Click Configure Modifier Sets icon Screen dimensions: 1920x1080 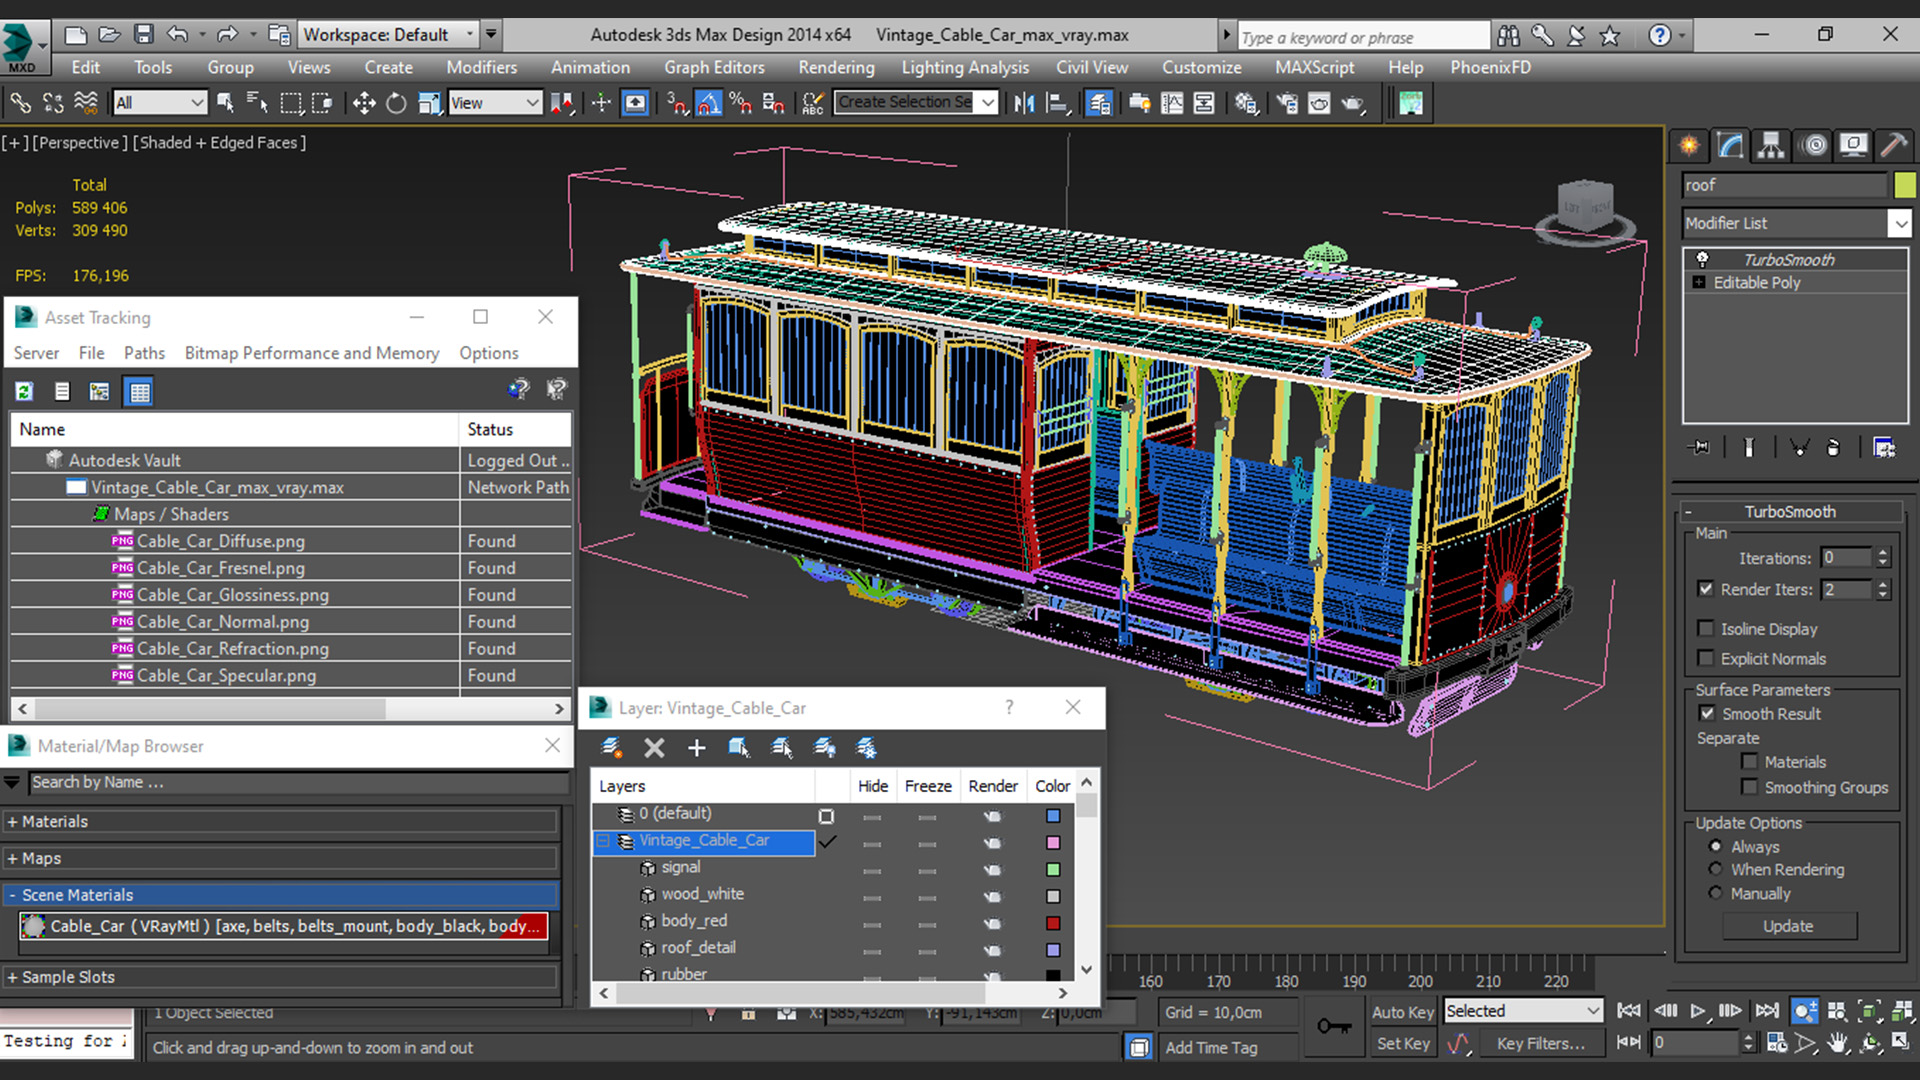pyautogui.click(x=1884, y=448)
